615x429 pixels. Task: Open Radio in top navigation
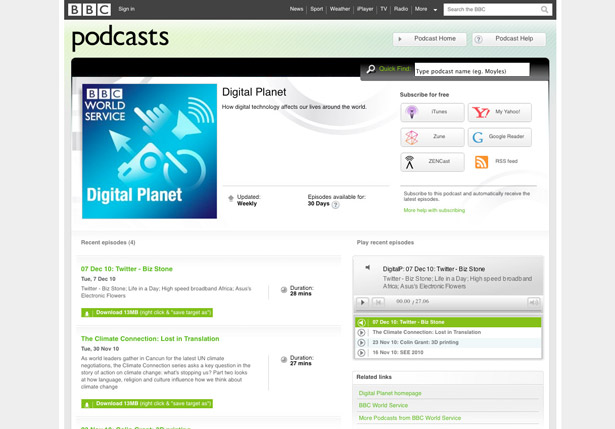pyautogui.click(x=401, y=9)
